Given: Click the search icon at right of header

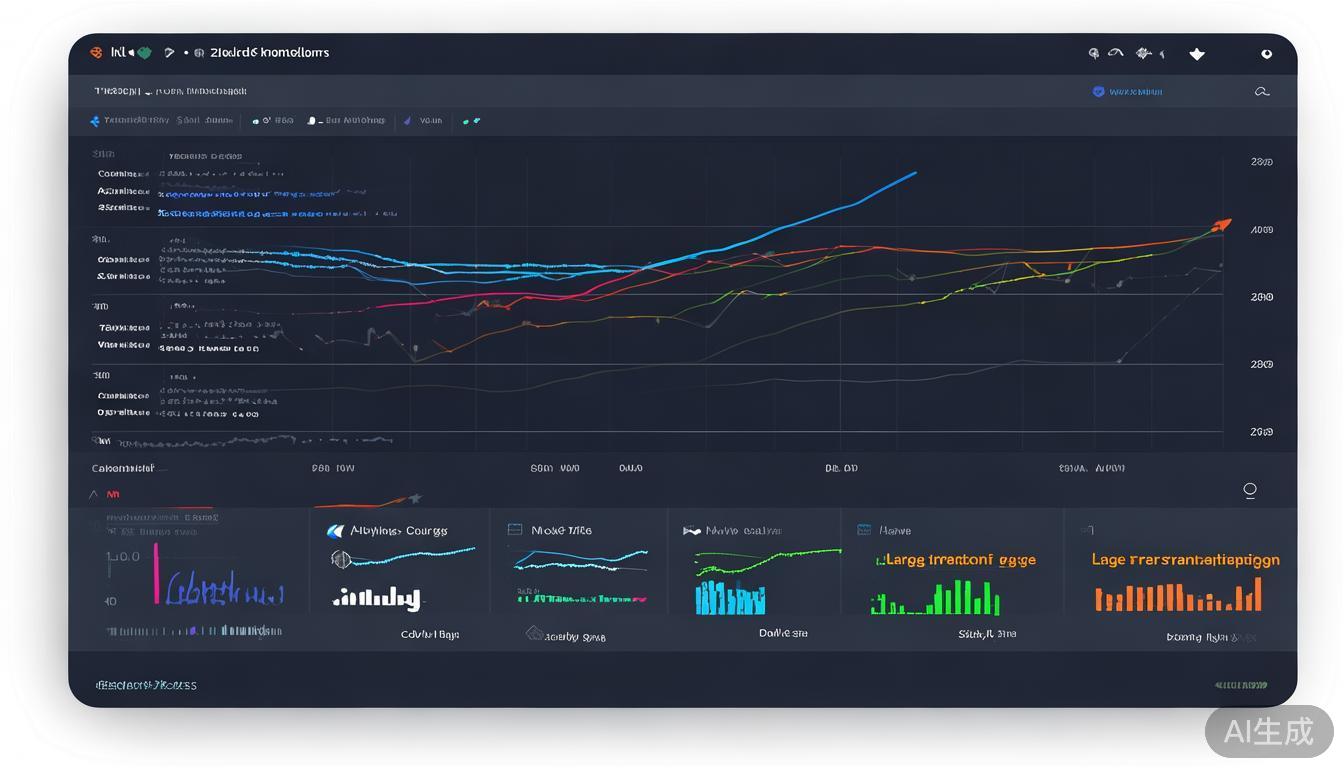Looking at the screenshot, I should (x=1261, y=92).
